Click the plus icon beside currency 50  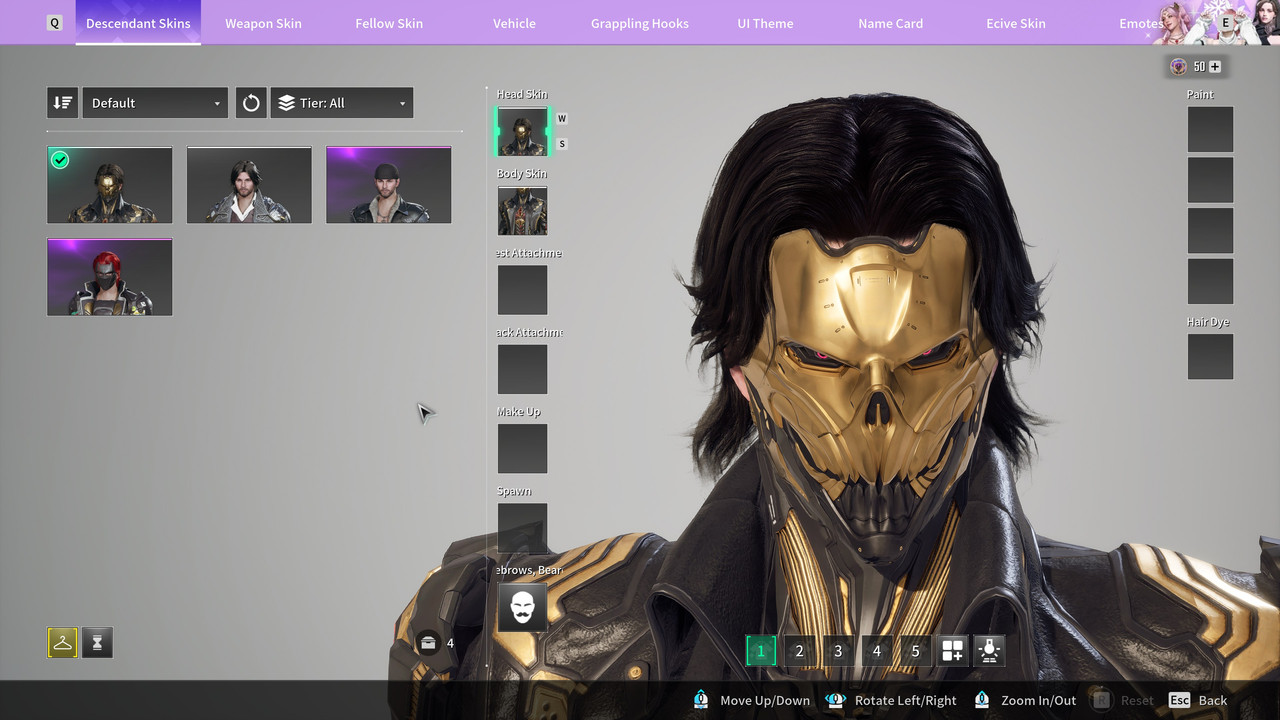click(1215, 67)
